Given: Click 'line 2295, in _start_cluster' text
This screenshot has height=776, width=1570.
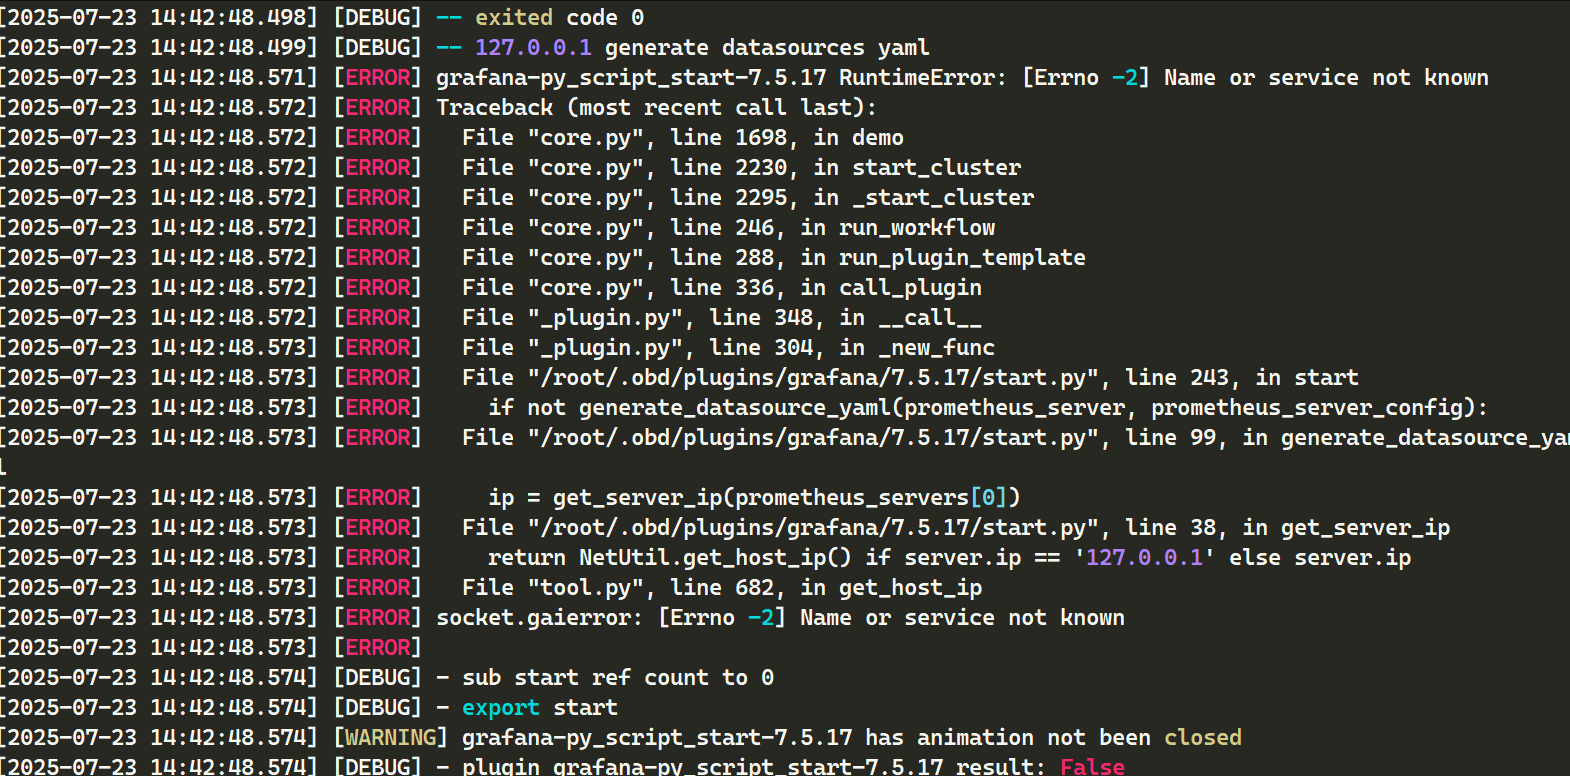Looking at the screenshot, I should point(852,197).
